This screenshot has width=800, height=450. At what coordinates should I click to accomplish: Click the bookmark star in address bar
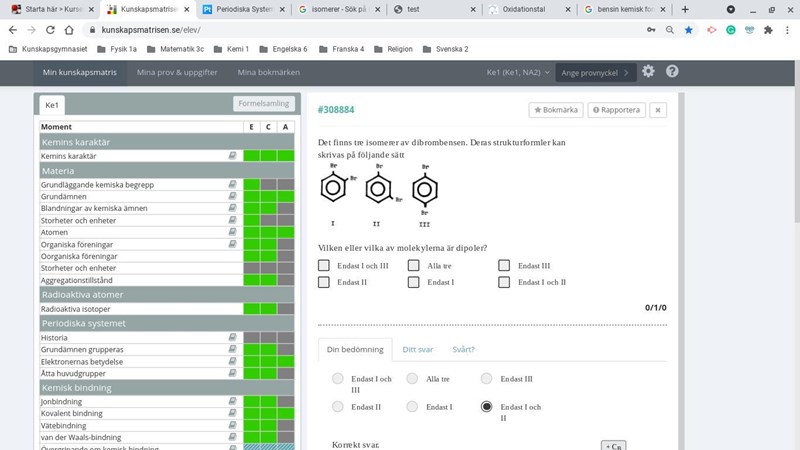point(689,30)
